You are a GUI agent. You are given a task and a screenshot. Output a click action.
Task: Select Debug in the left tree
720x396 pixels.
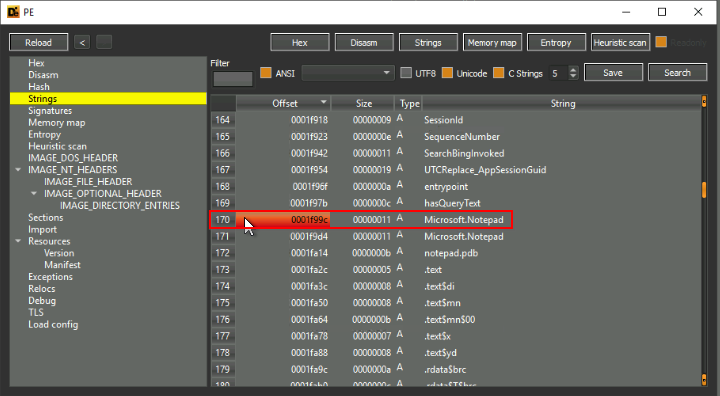pos(42,301)
